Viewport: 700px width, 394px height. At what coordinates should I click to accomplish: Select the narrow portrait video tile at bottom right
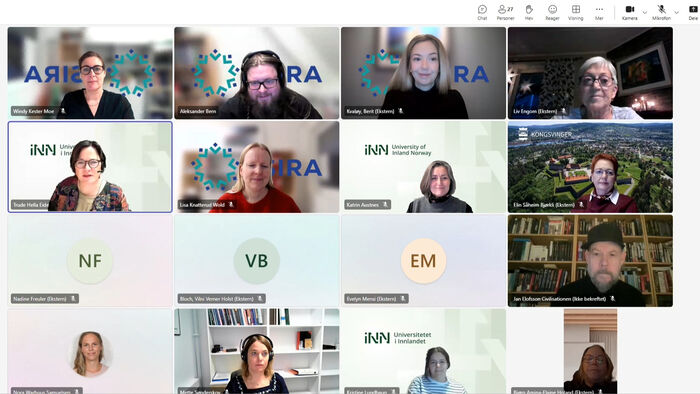pyautogui.click(x=590, y=351)
